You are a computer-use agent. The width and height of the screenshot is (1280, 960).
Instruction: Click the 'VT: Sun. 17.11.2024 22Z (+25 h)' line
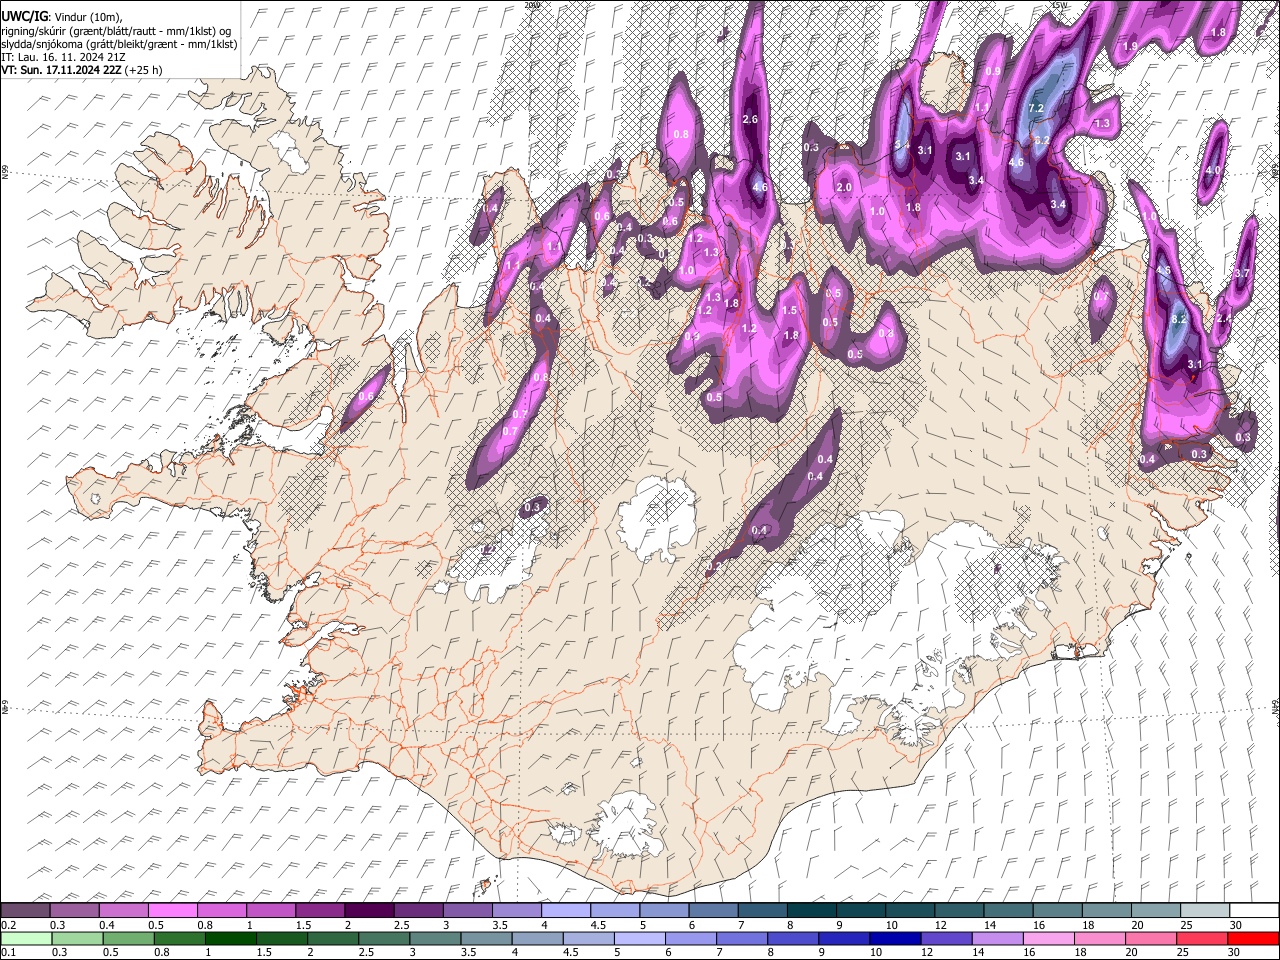tap(82, 70)
